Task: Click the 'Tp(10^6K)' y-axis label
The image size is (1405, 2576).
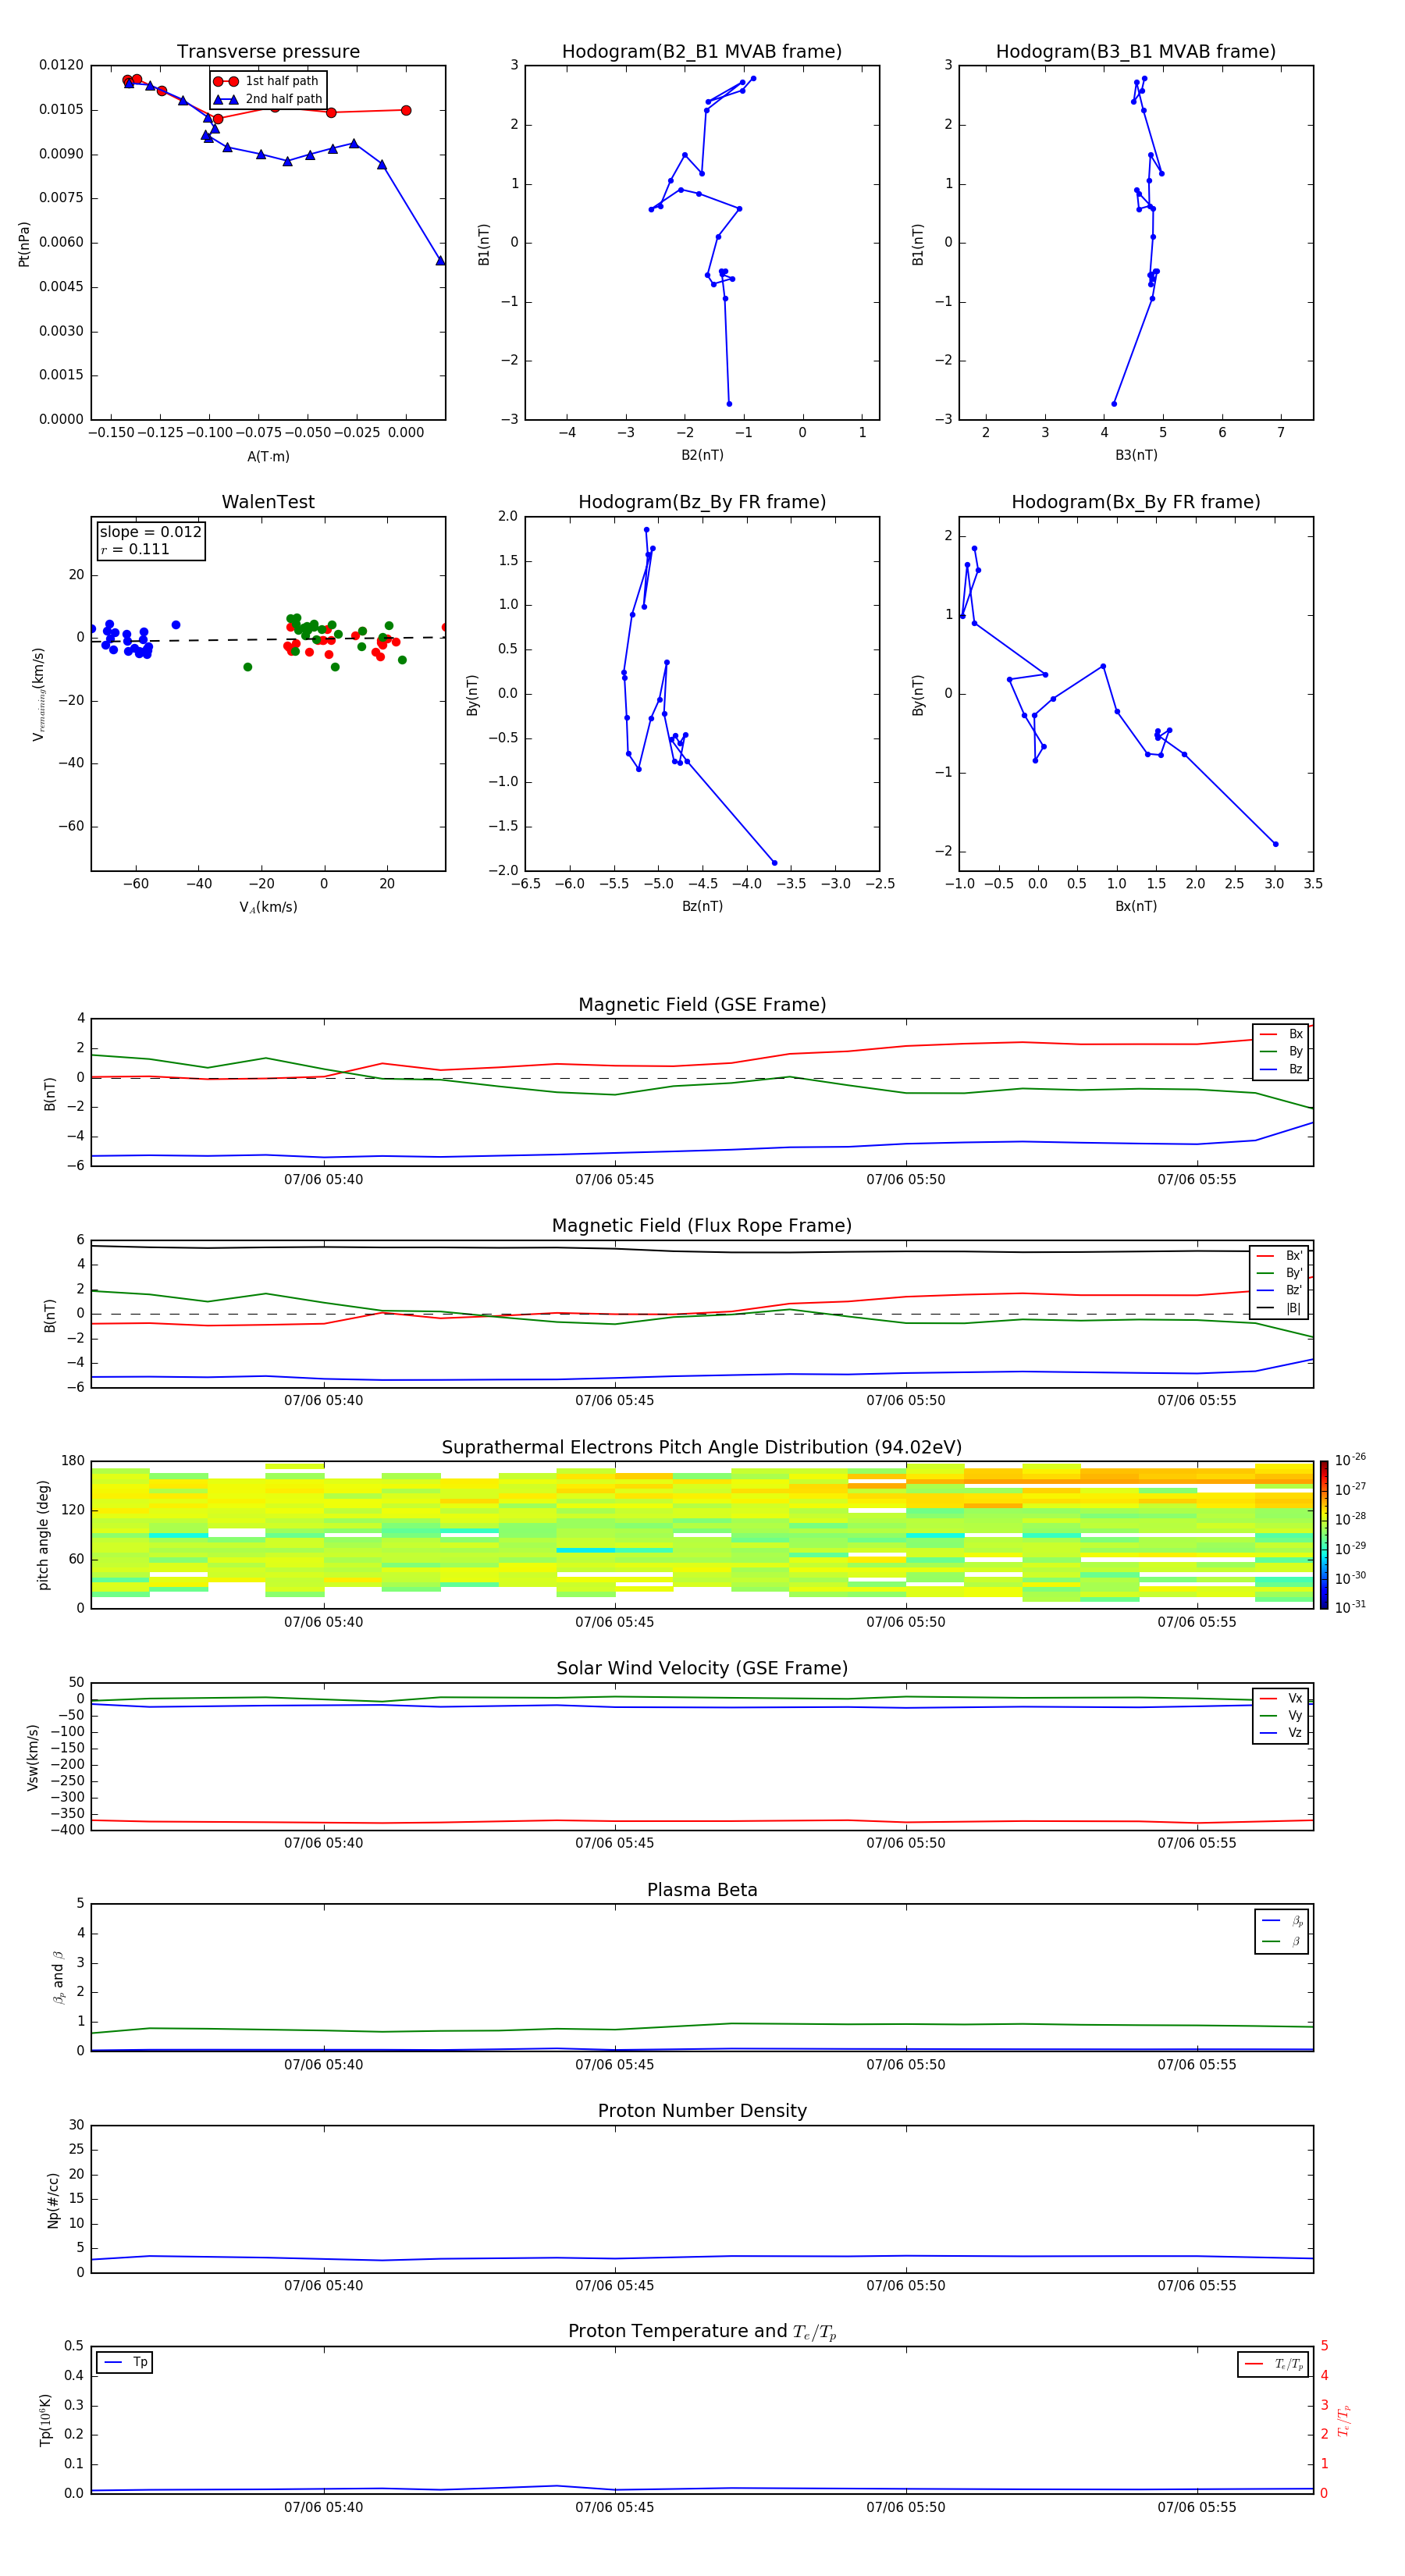Action: 45,2420
